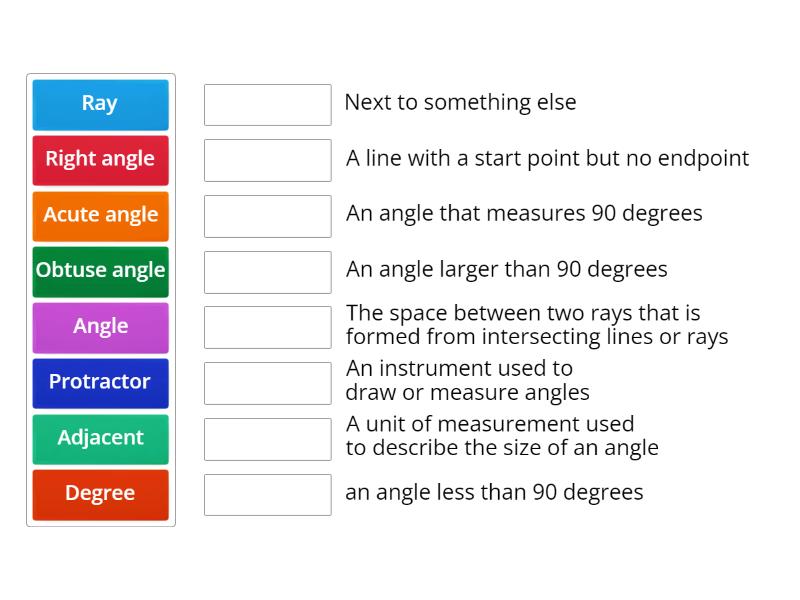Click the definition text 'Next to something else'
The width and height of the screenshot is (800, 600).
pos(462,102)
